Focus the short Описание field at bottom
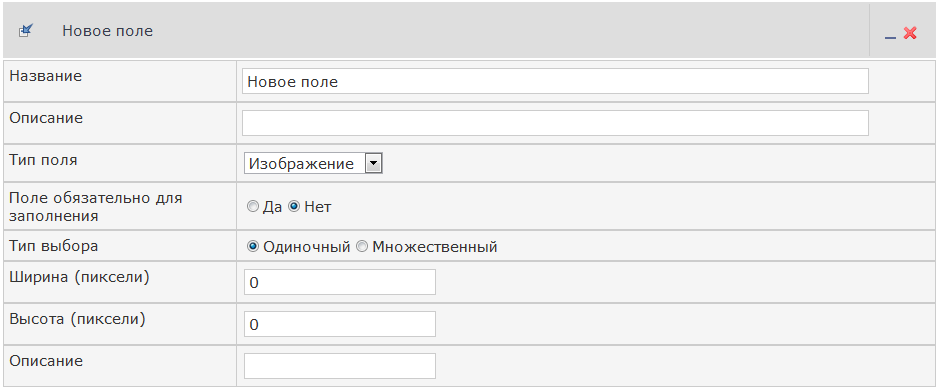The height and width of the screenshot is (390, 941). (340, 366)
